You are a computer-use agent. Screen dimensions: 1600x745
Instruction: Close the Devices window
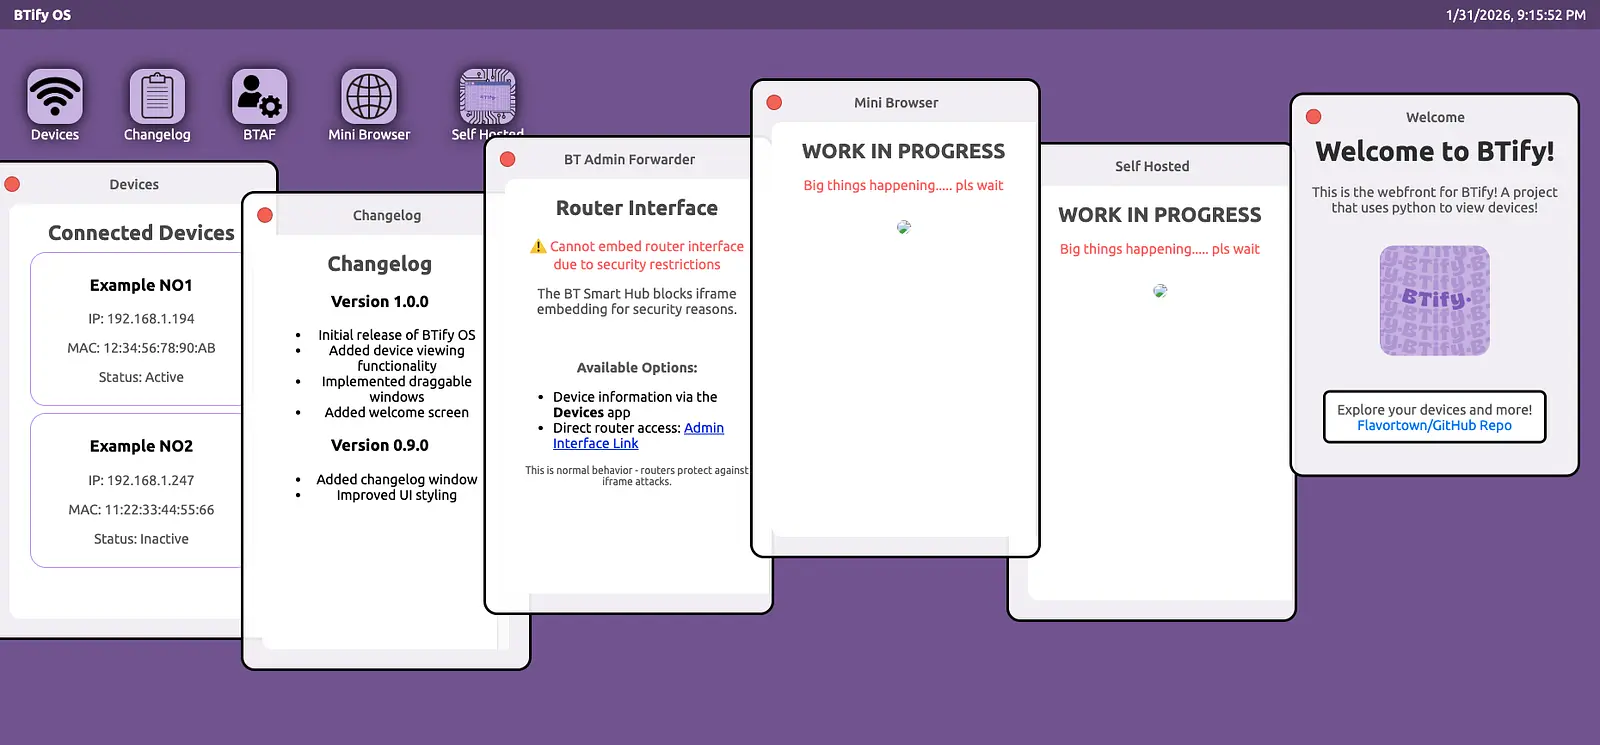(13, 184)
